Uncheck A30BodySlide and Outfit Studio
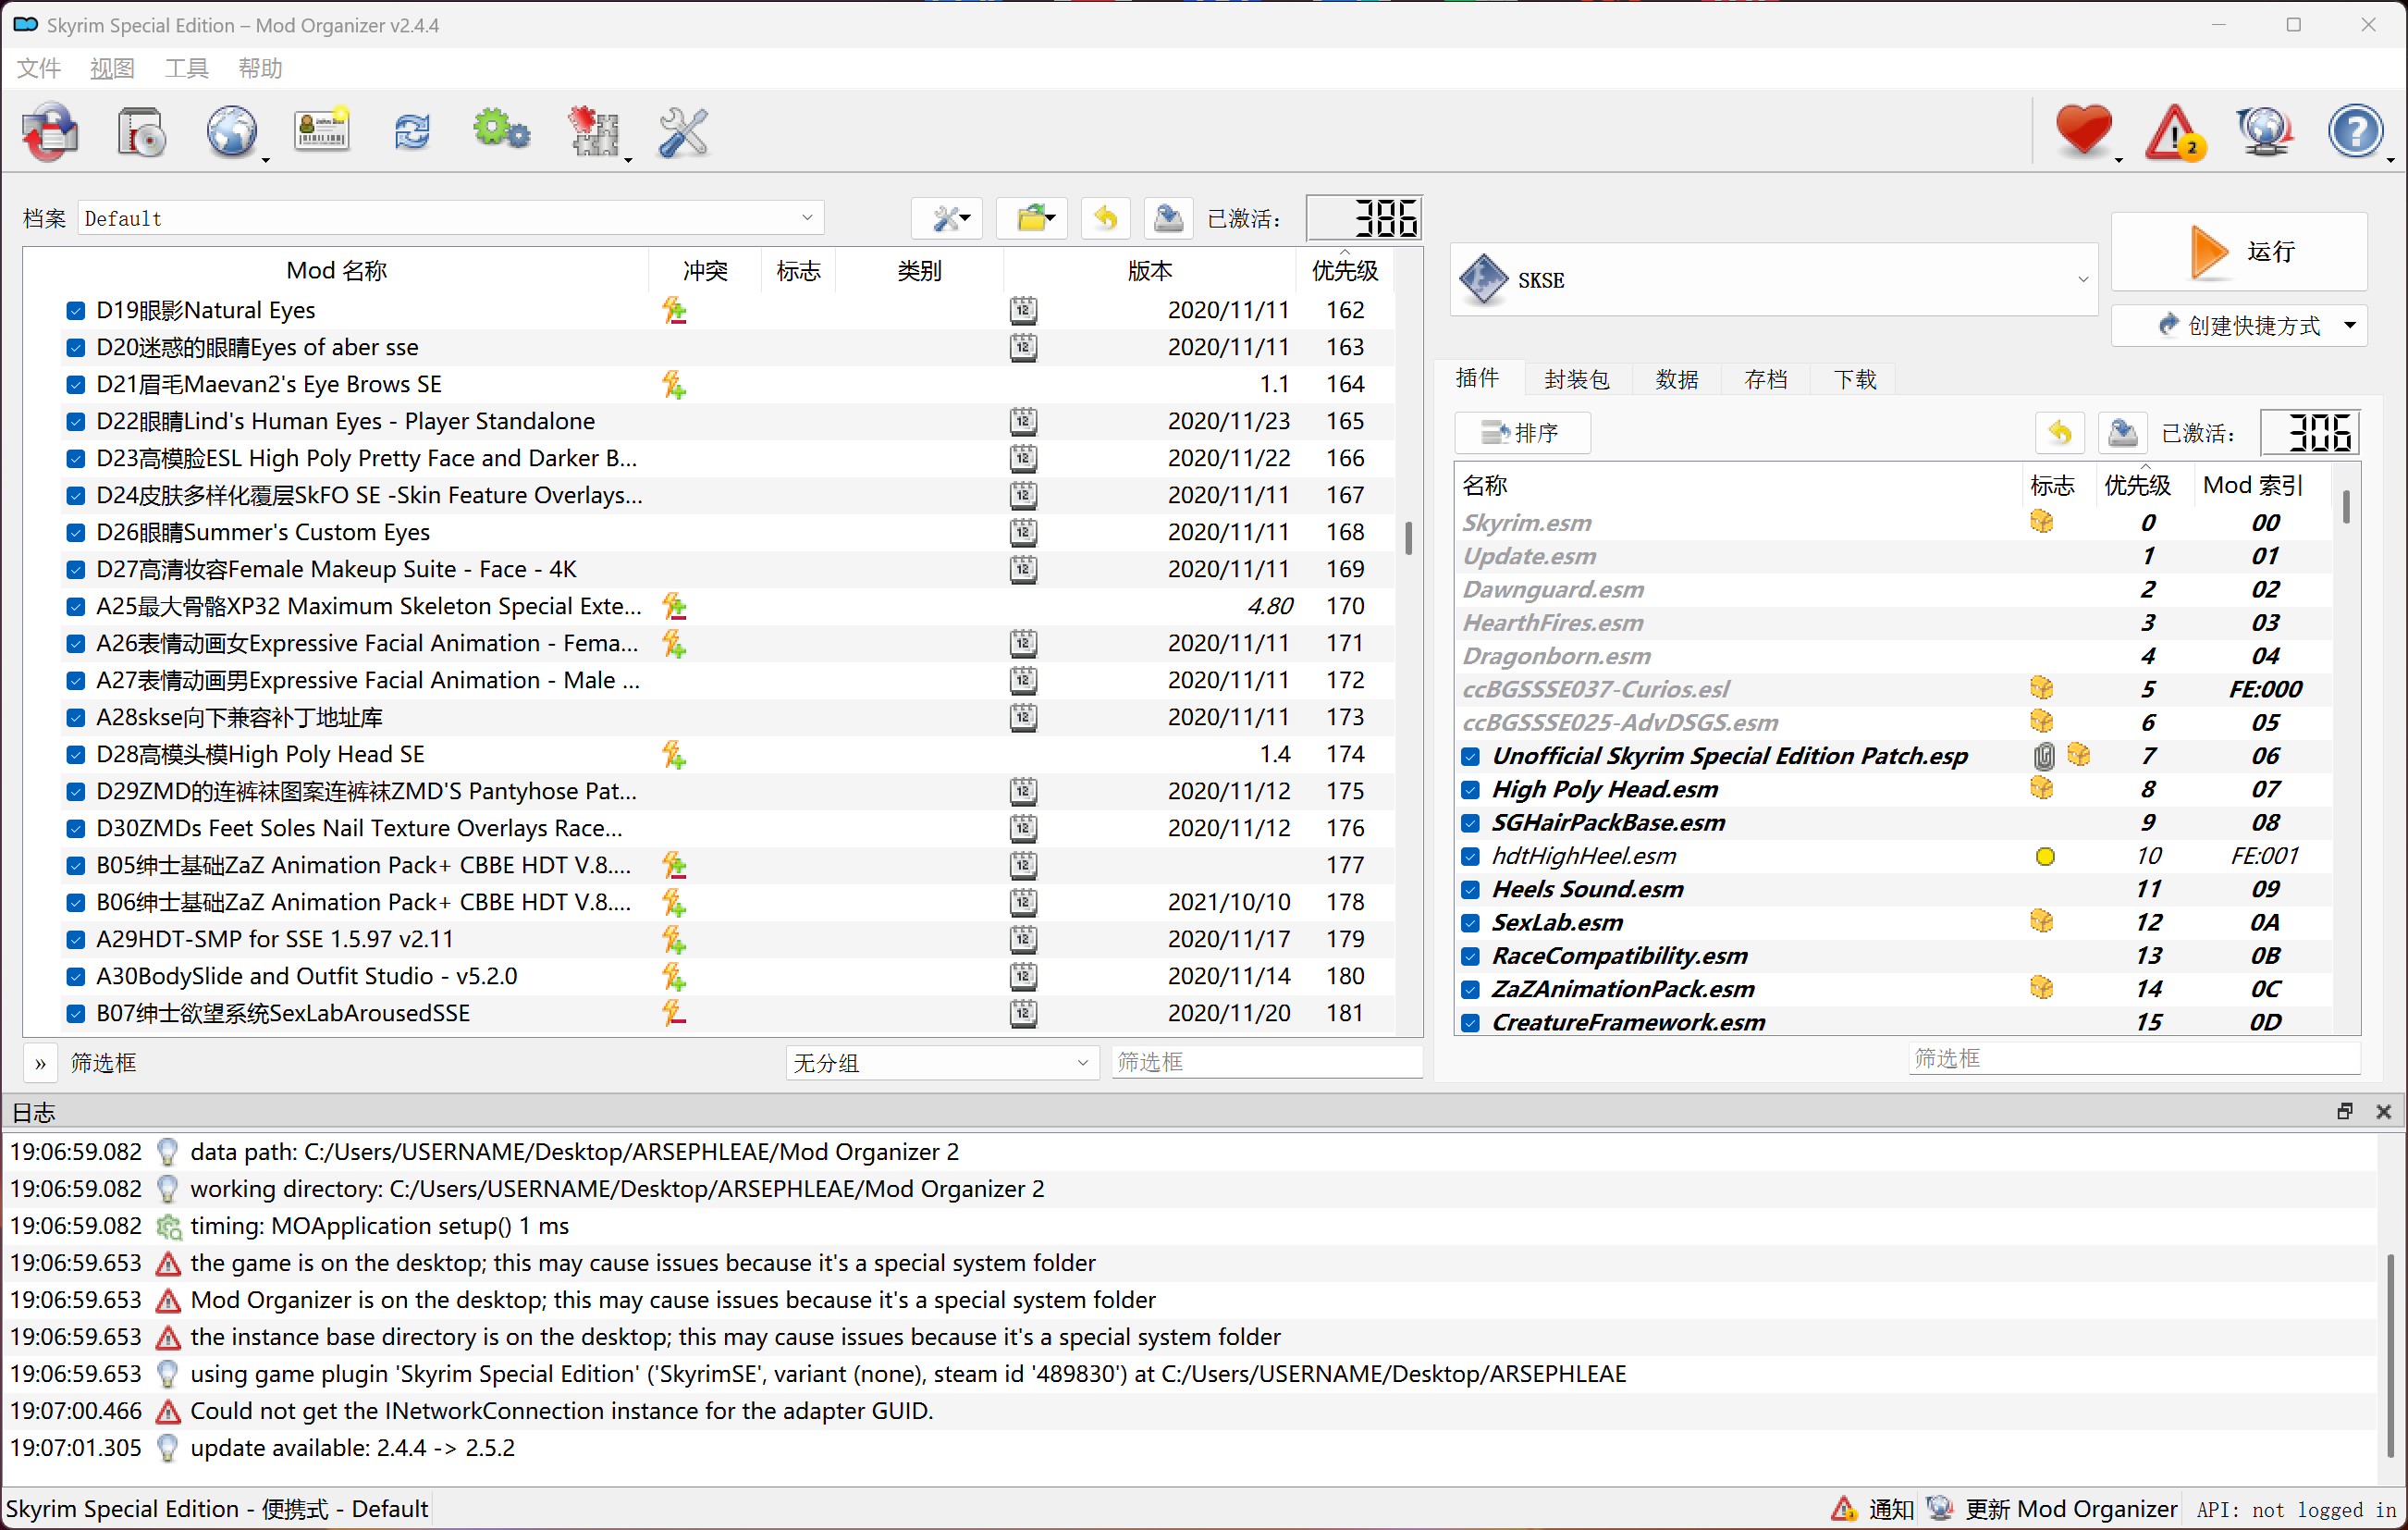Viewport: 2408px width, 1530px height. coord(75,976)
